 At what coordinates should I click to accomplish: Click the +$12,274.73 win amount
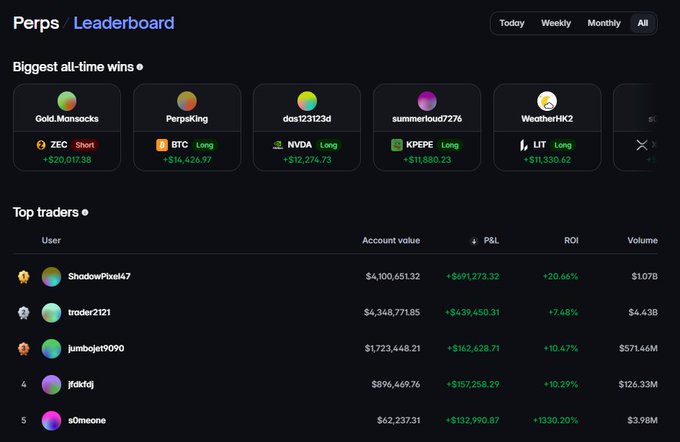coord(307,160)
